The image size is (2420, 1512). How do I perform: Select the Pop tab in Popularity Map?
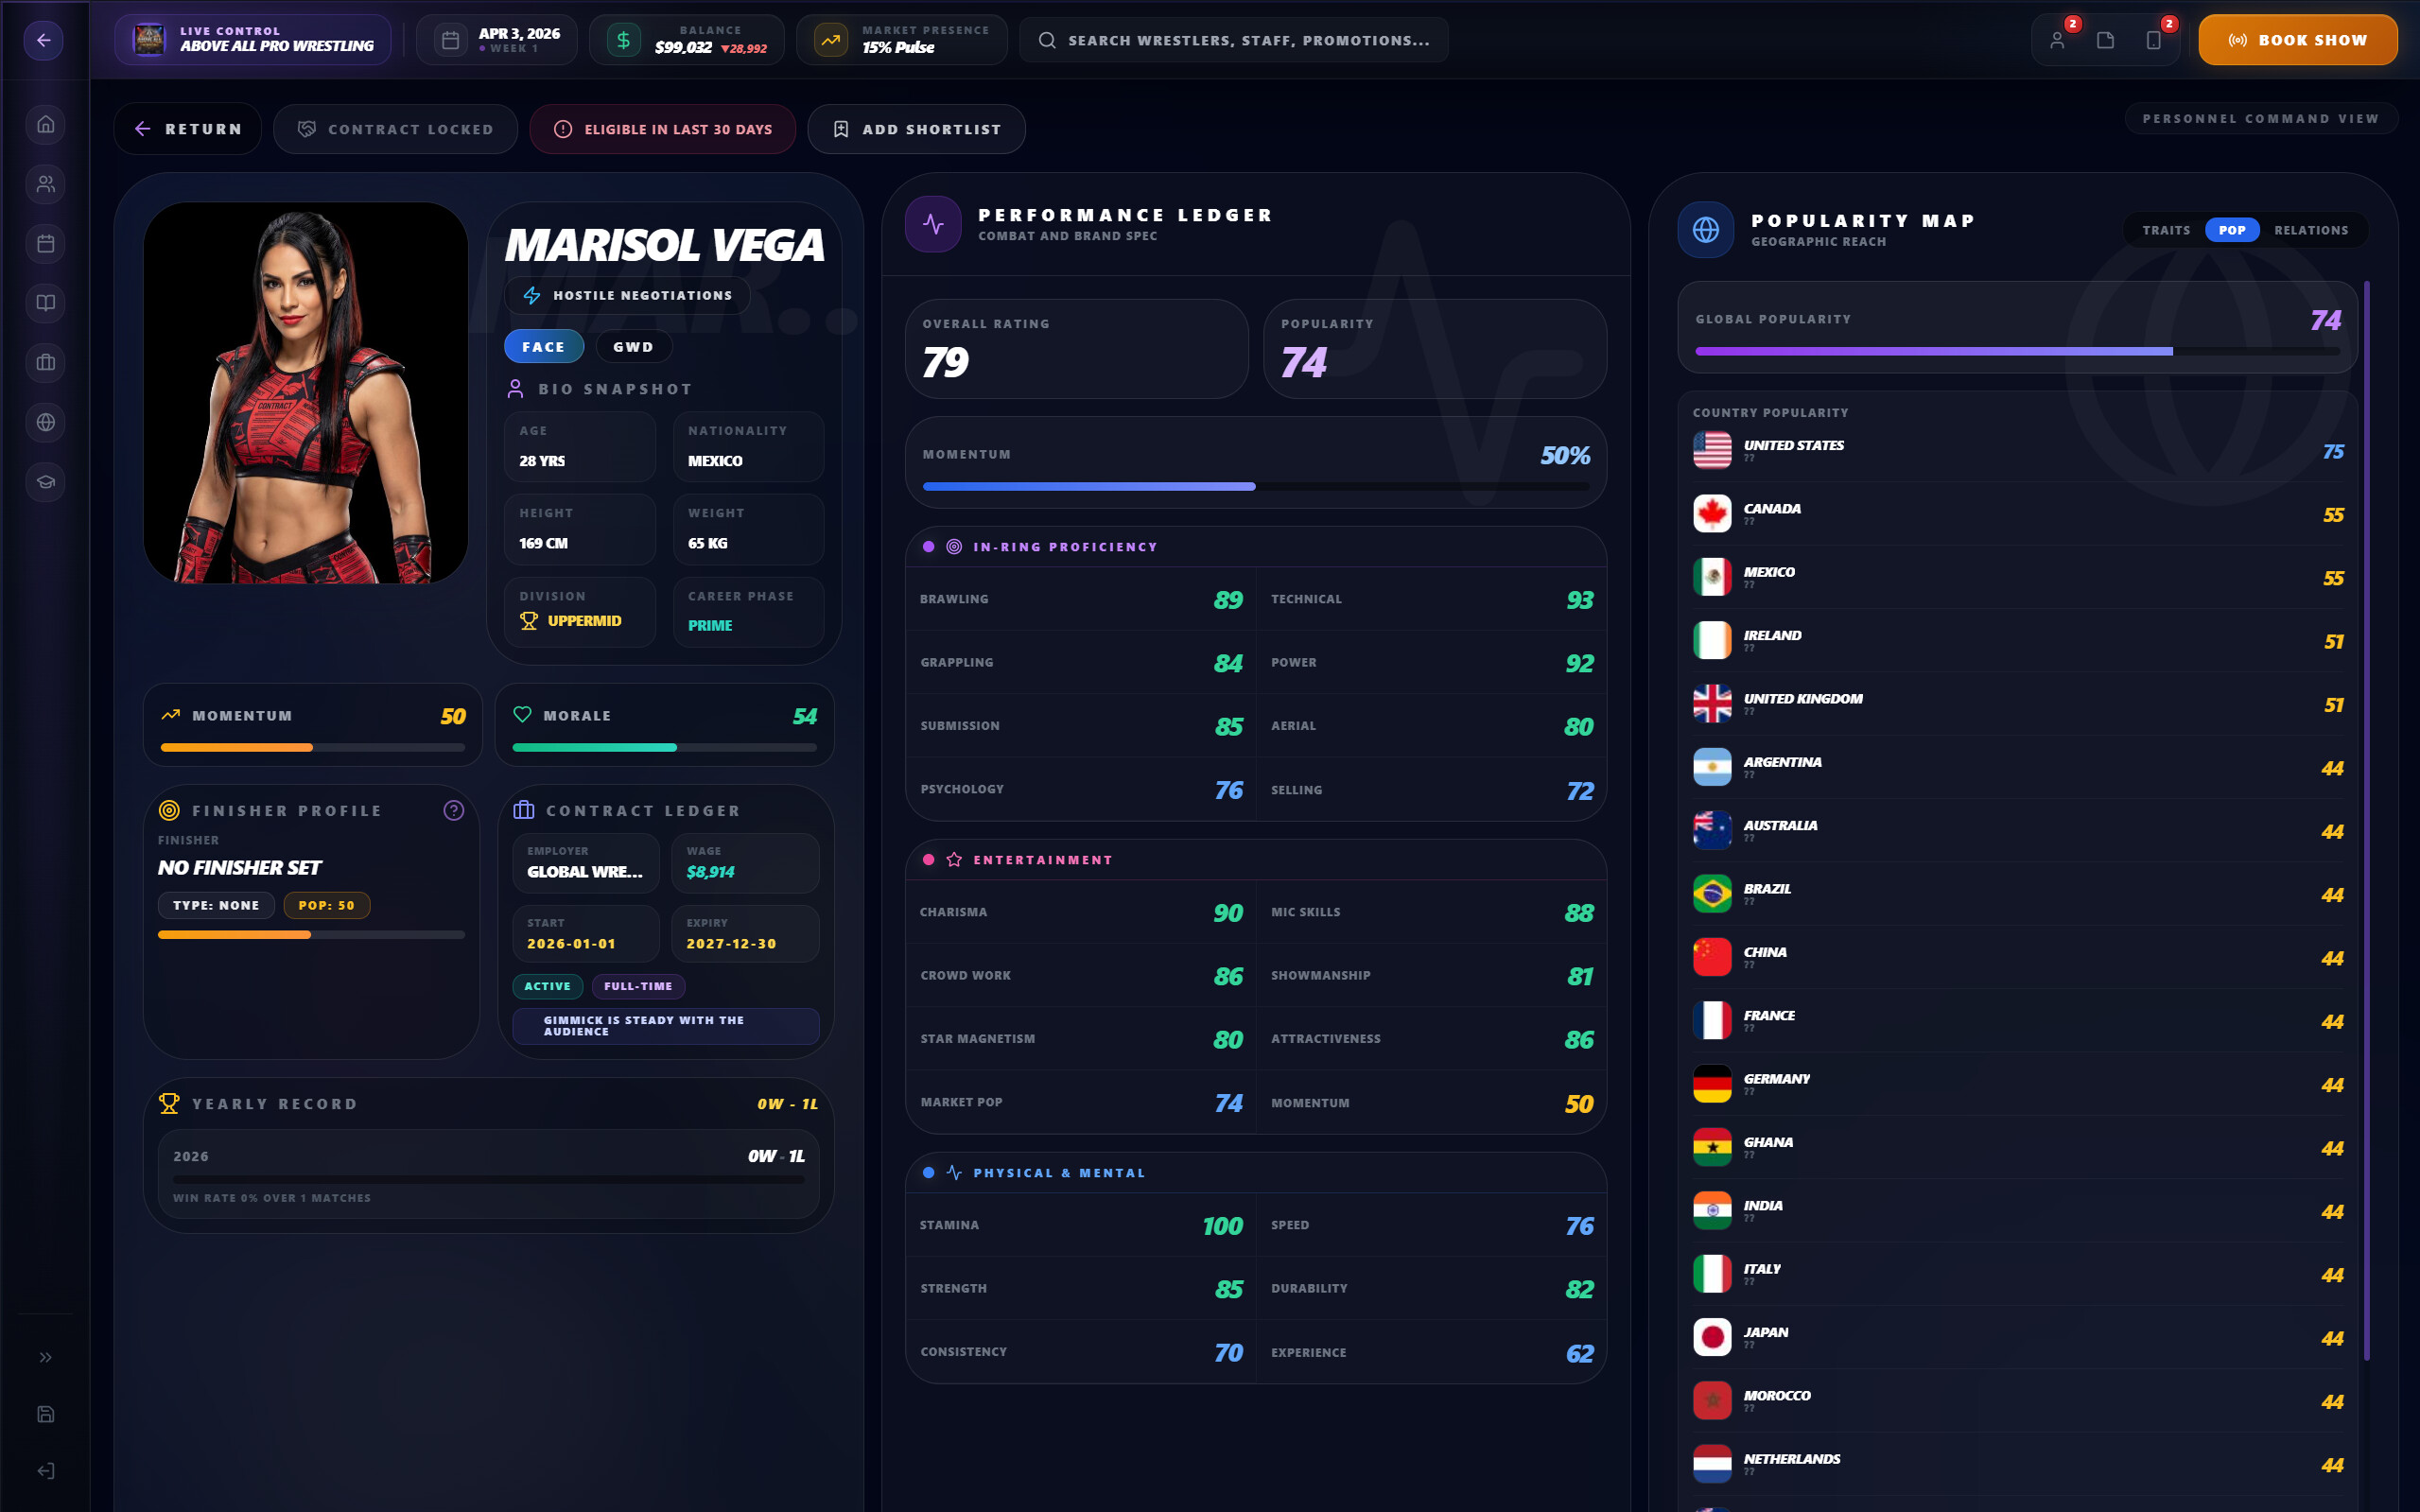2232,230
